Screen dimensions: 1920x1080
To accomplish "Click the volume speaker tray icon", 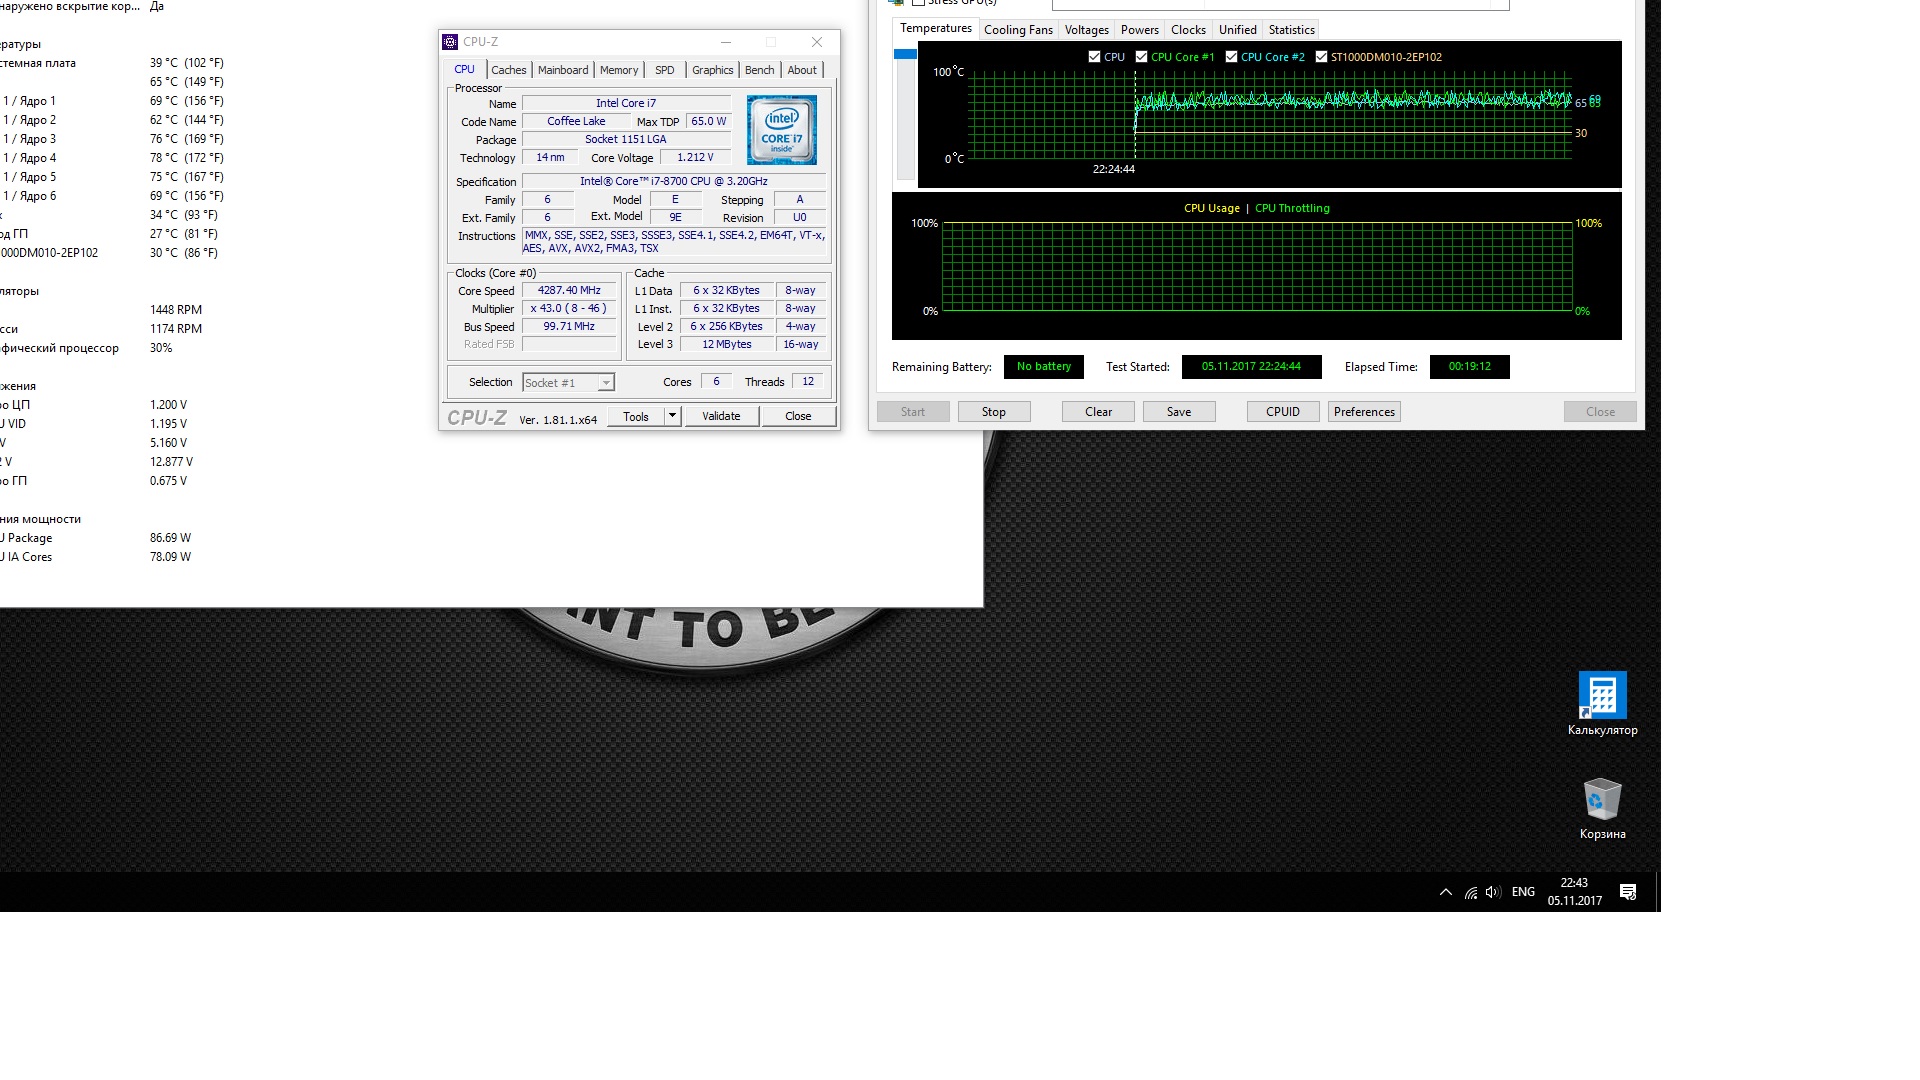I will click(1493, 892).
